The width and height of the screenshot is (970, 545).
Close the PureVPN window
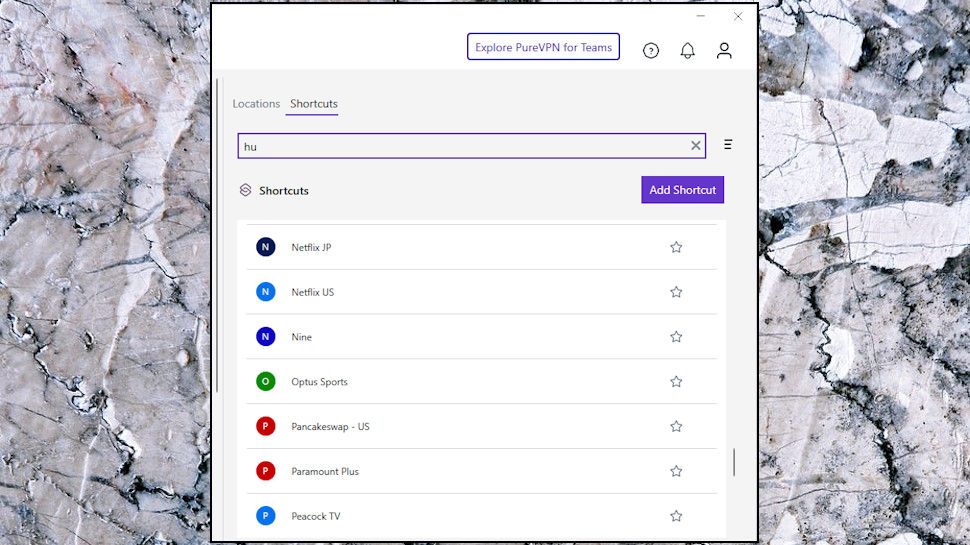(x=738, y=16)
